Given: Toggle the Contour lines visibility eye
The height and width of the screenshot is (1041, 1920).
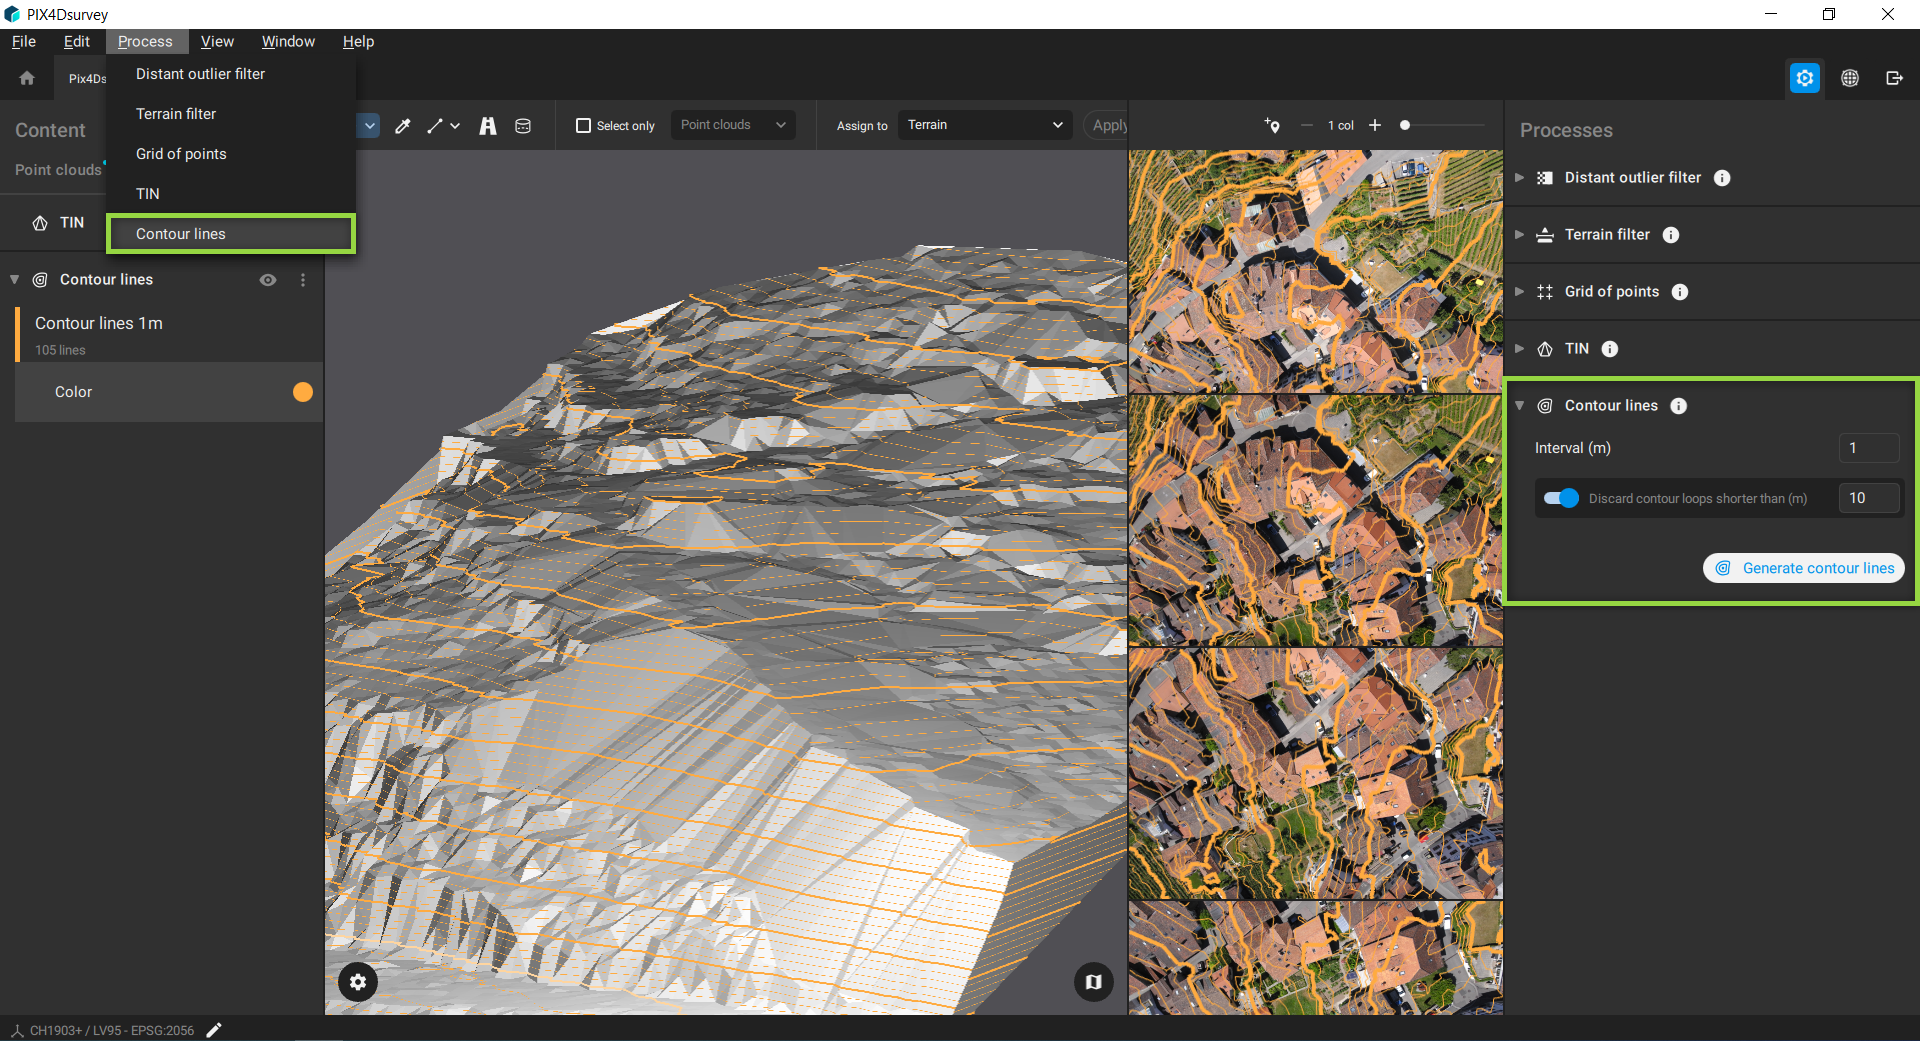Looking at the screenshot, I should tap(268, 280).
